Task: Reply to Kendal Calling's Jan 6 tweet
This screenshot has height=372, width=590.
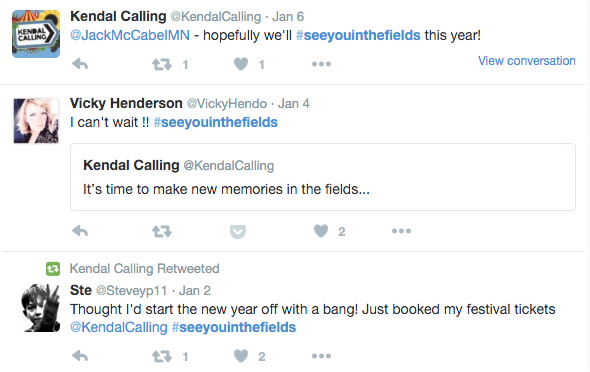Action: pyautogui.click(x=80, y=64)
